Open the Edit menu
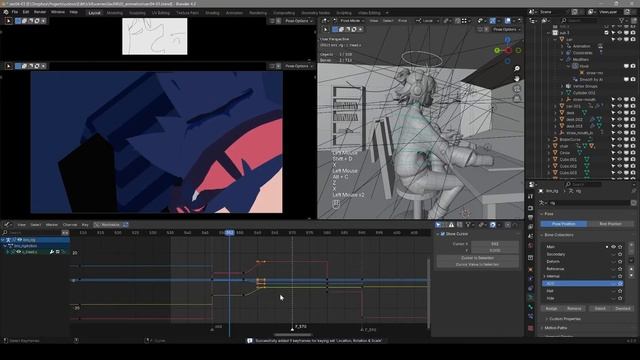The width and height of the screenshot is (640, 360). point(26,12)
